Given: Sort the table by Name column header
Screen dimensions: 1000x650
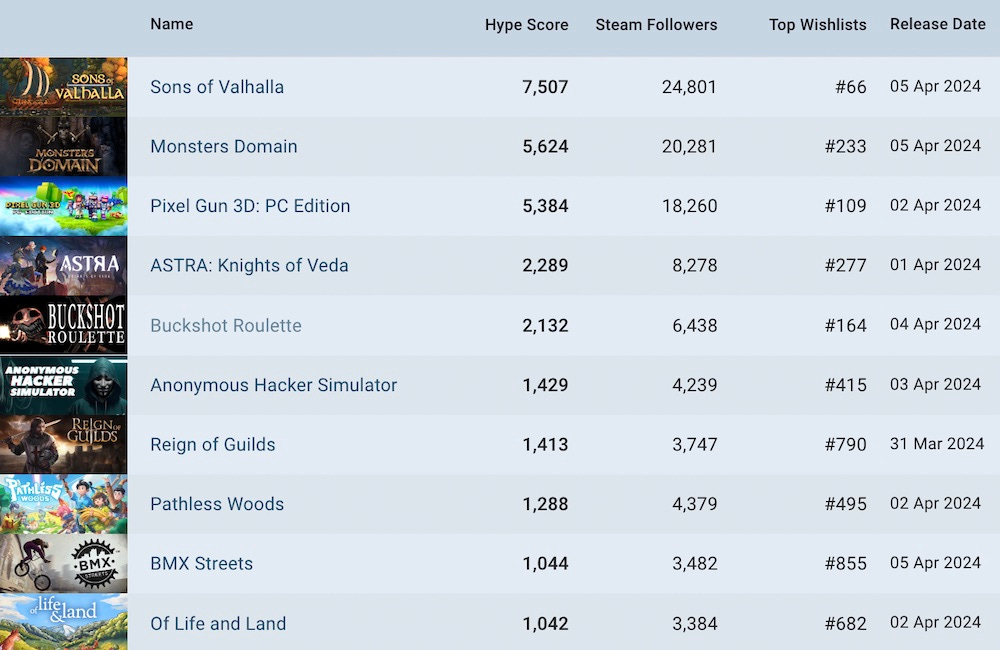Looking at the screenshot, I should (172, 24).
